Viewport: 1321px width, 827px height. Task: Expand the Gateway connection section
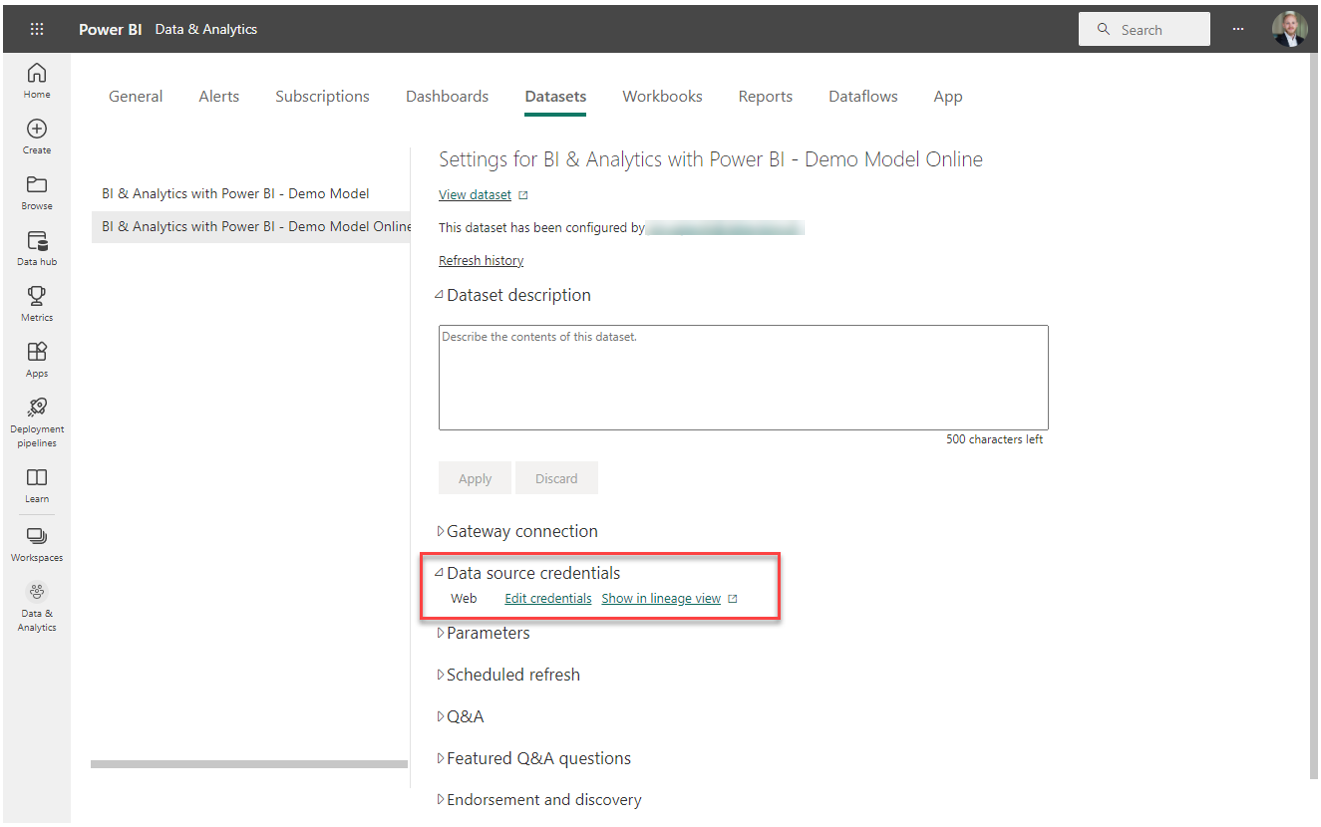pyautogui.click(x=517, y=531)
